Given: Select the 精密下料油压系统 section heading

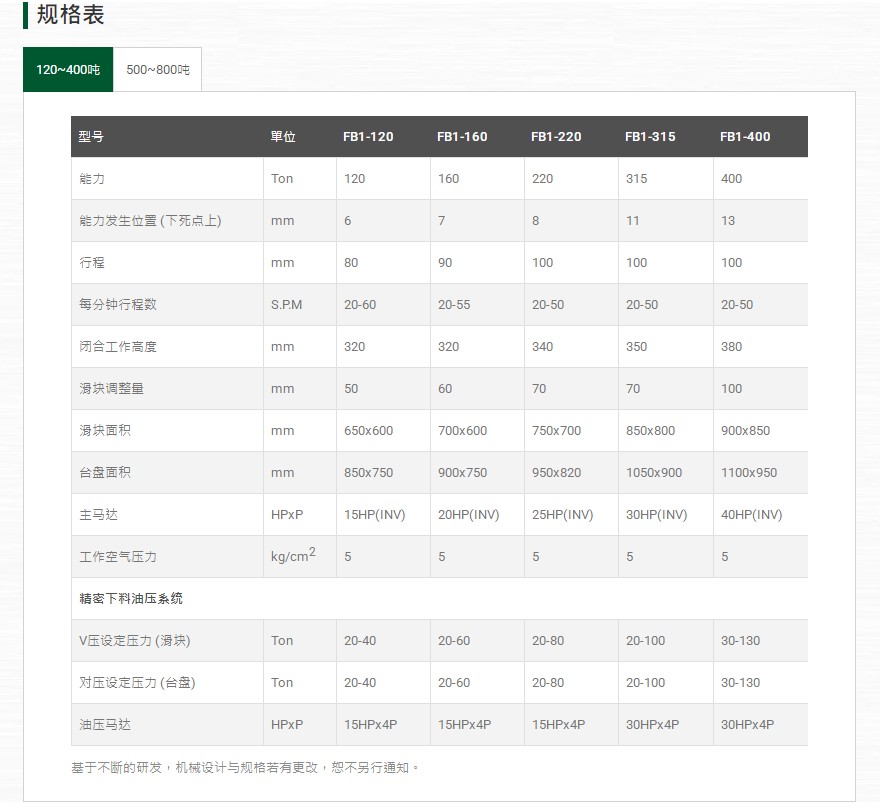Looking at the screenshot, I should pyautogui.click(x=131, y=599).
